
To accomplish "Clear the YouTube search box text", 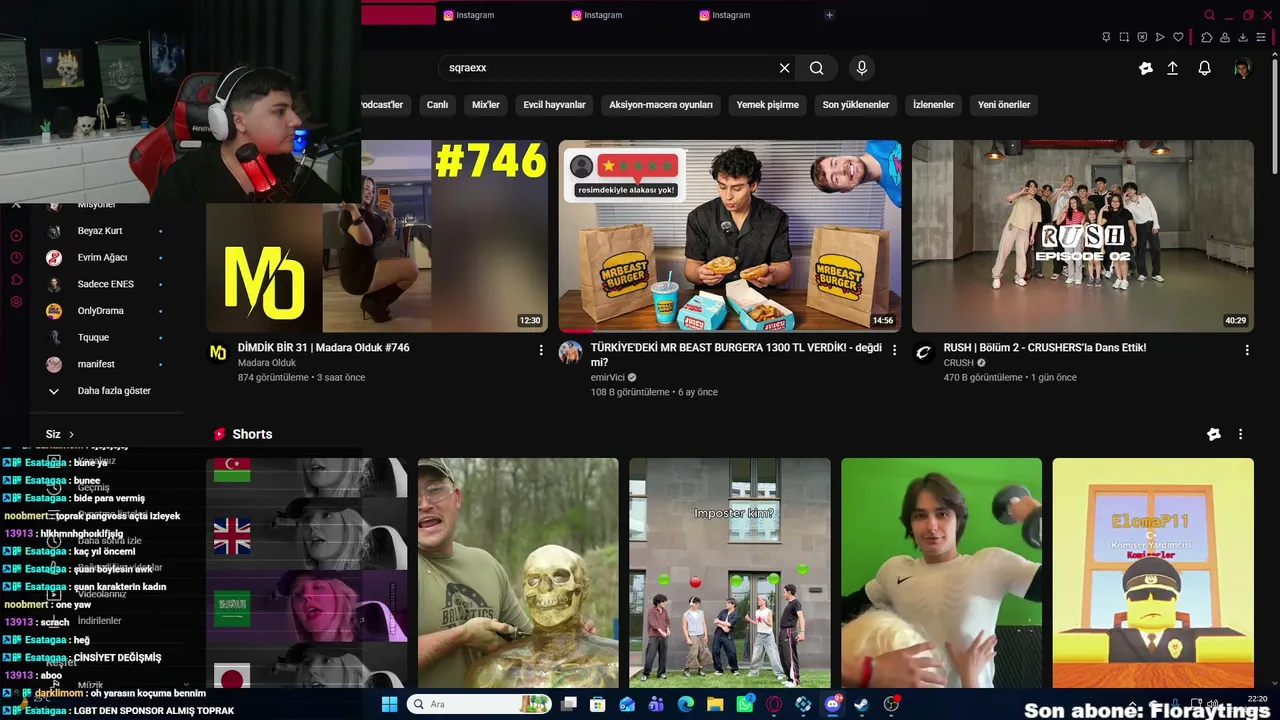I will click(x=785, y=68).
